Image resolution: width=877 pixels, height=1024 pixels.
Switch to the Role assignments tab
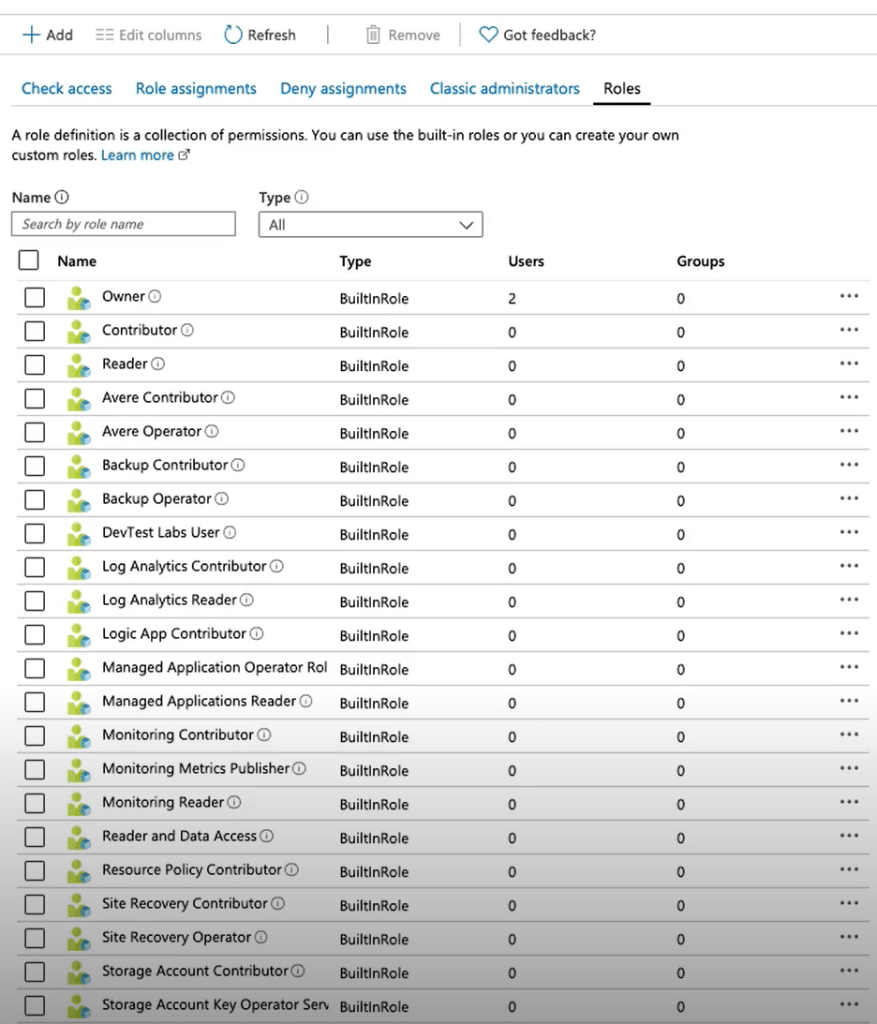point(196,89)
